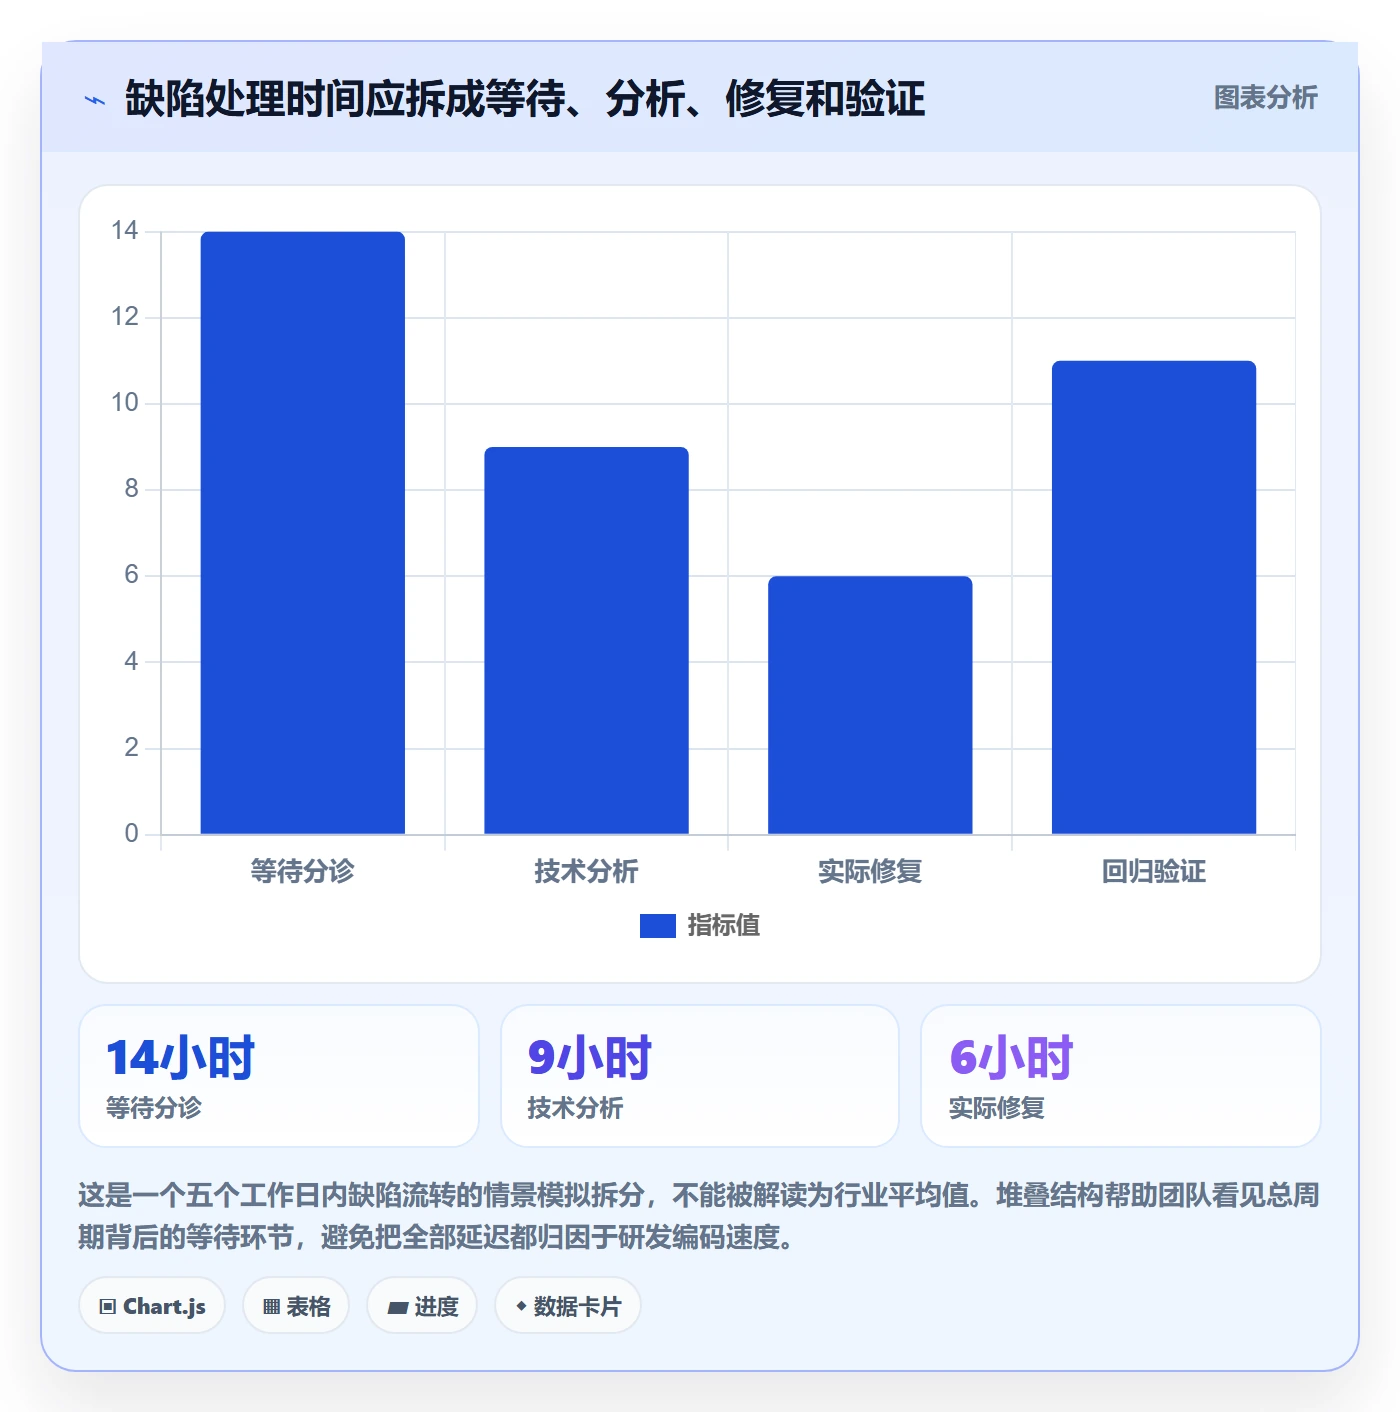Click the icon in the Chart.js tag
1400x1412 pixels.
coord(108,1306)
